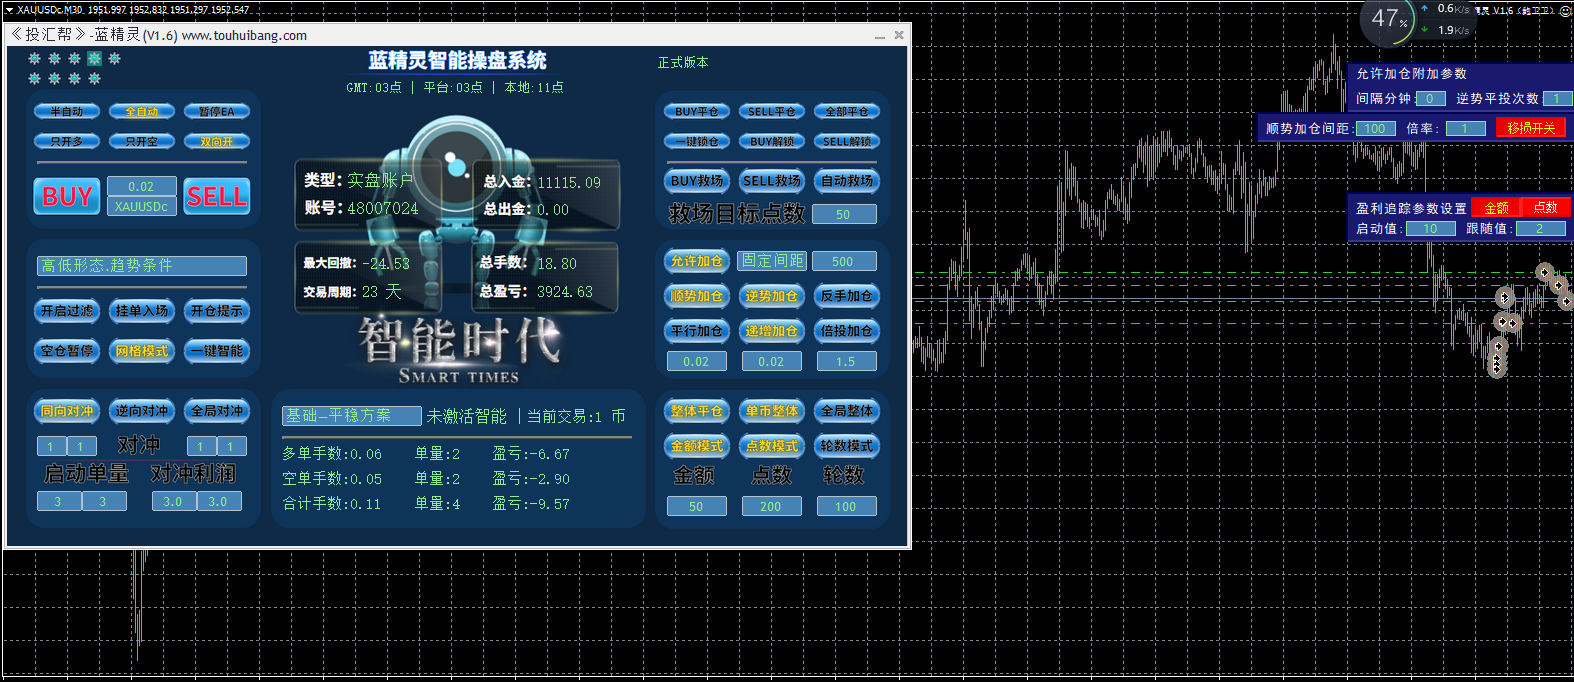This screenshot has width=1574, height=682.
Task: Click 开仓提示 button
Action: [217, 311]
